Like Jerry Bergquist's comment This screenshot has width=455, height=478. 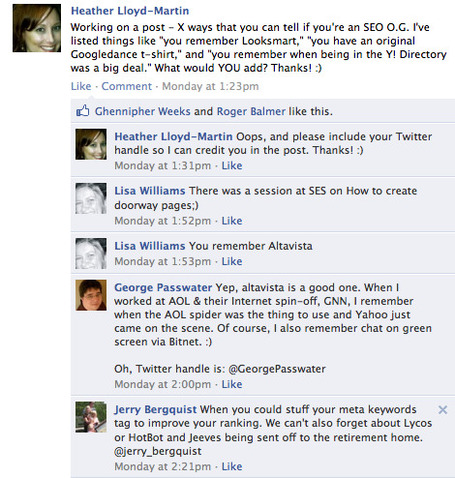232,466
